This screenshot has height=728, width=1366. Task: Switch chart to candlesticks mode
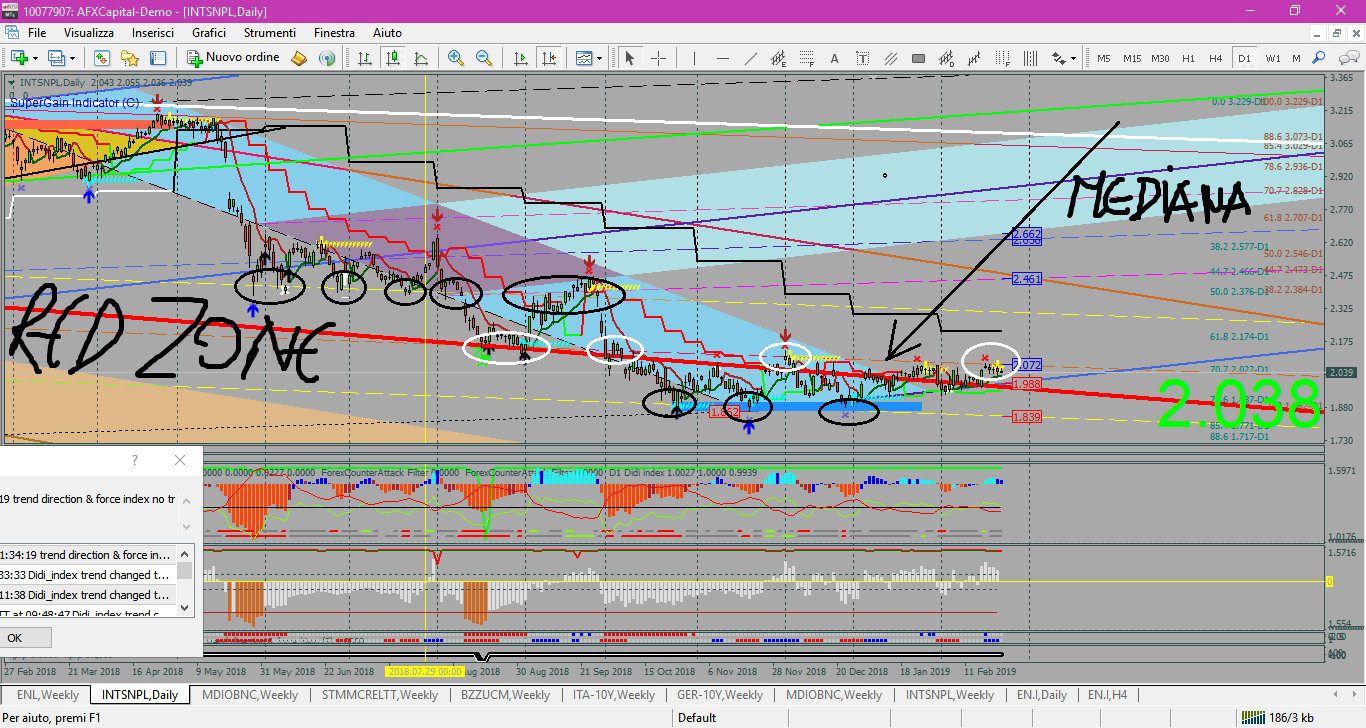click(393, 58)
